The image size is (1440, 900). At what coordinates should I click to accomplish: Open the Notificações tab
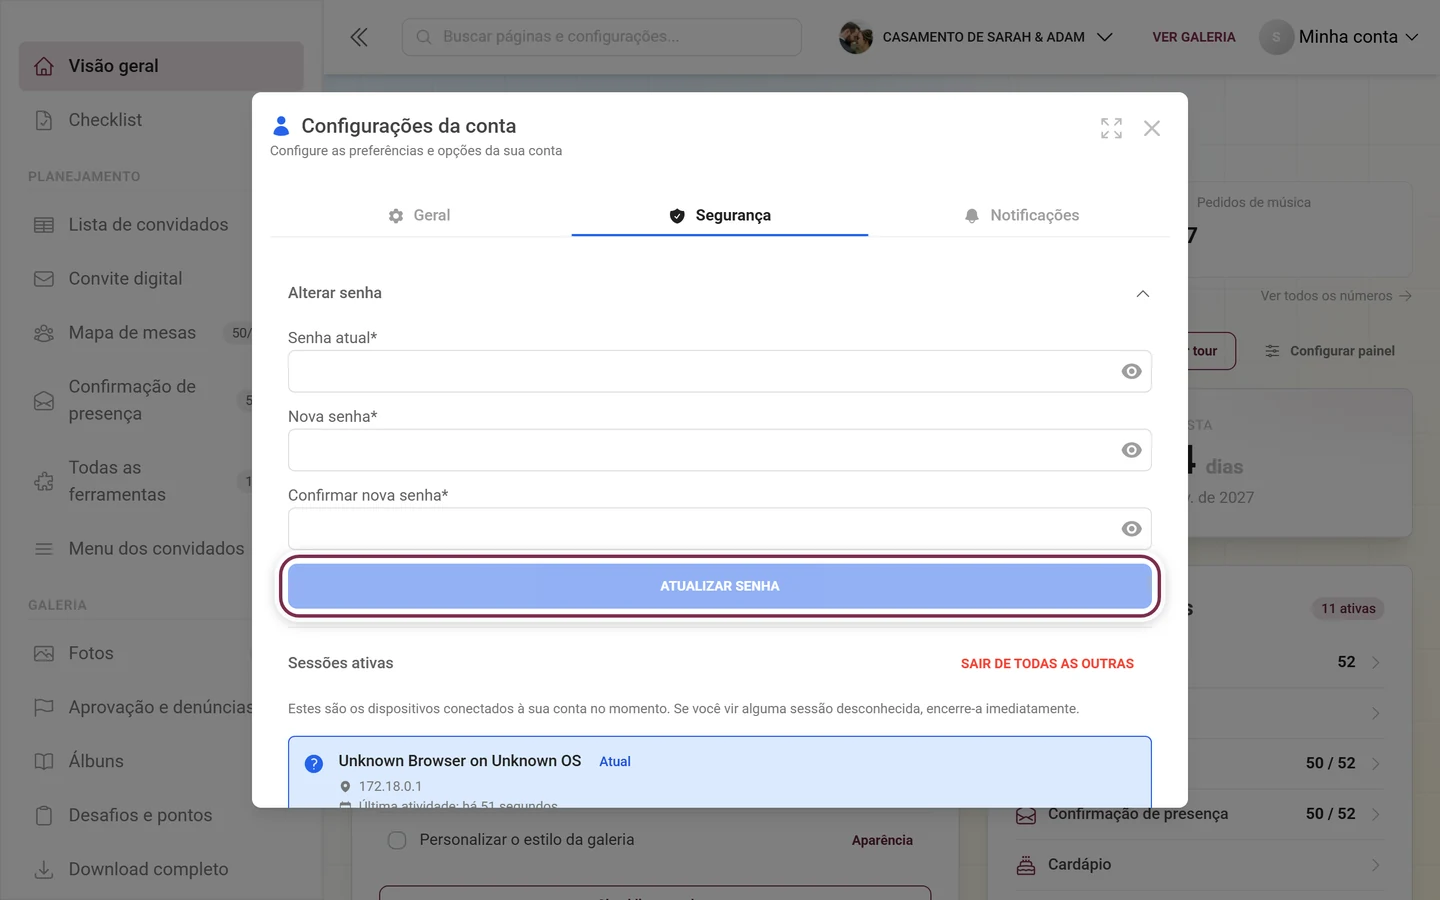tap(1020, 215)
